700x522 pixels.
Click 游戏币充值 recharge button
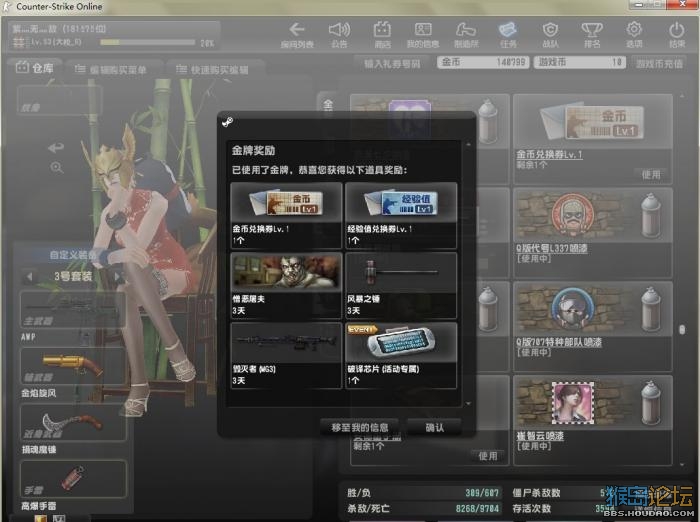pyautogui.click(x=659, y=63)
